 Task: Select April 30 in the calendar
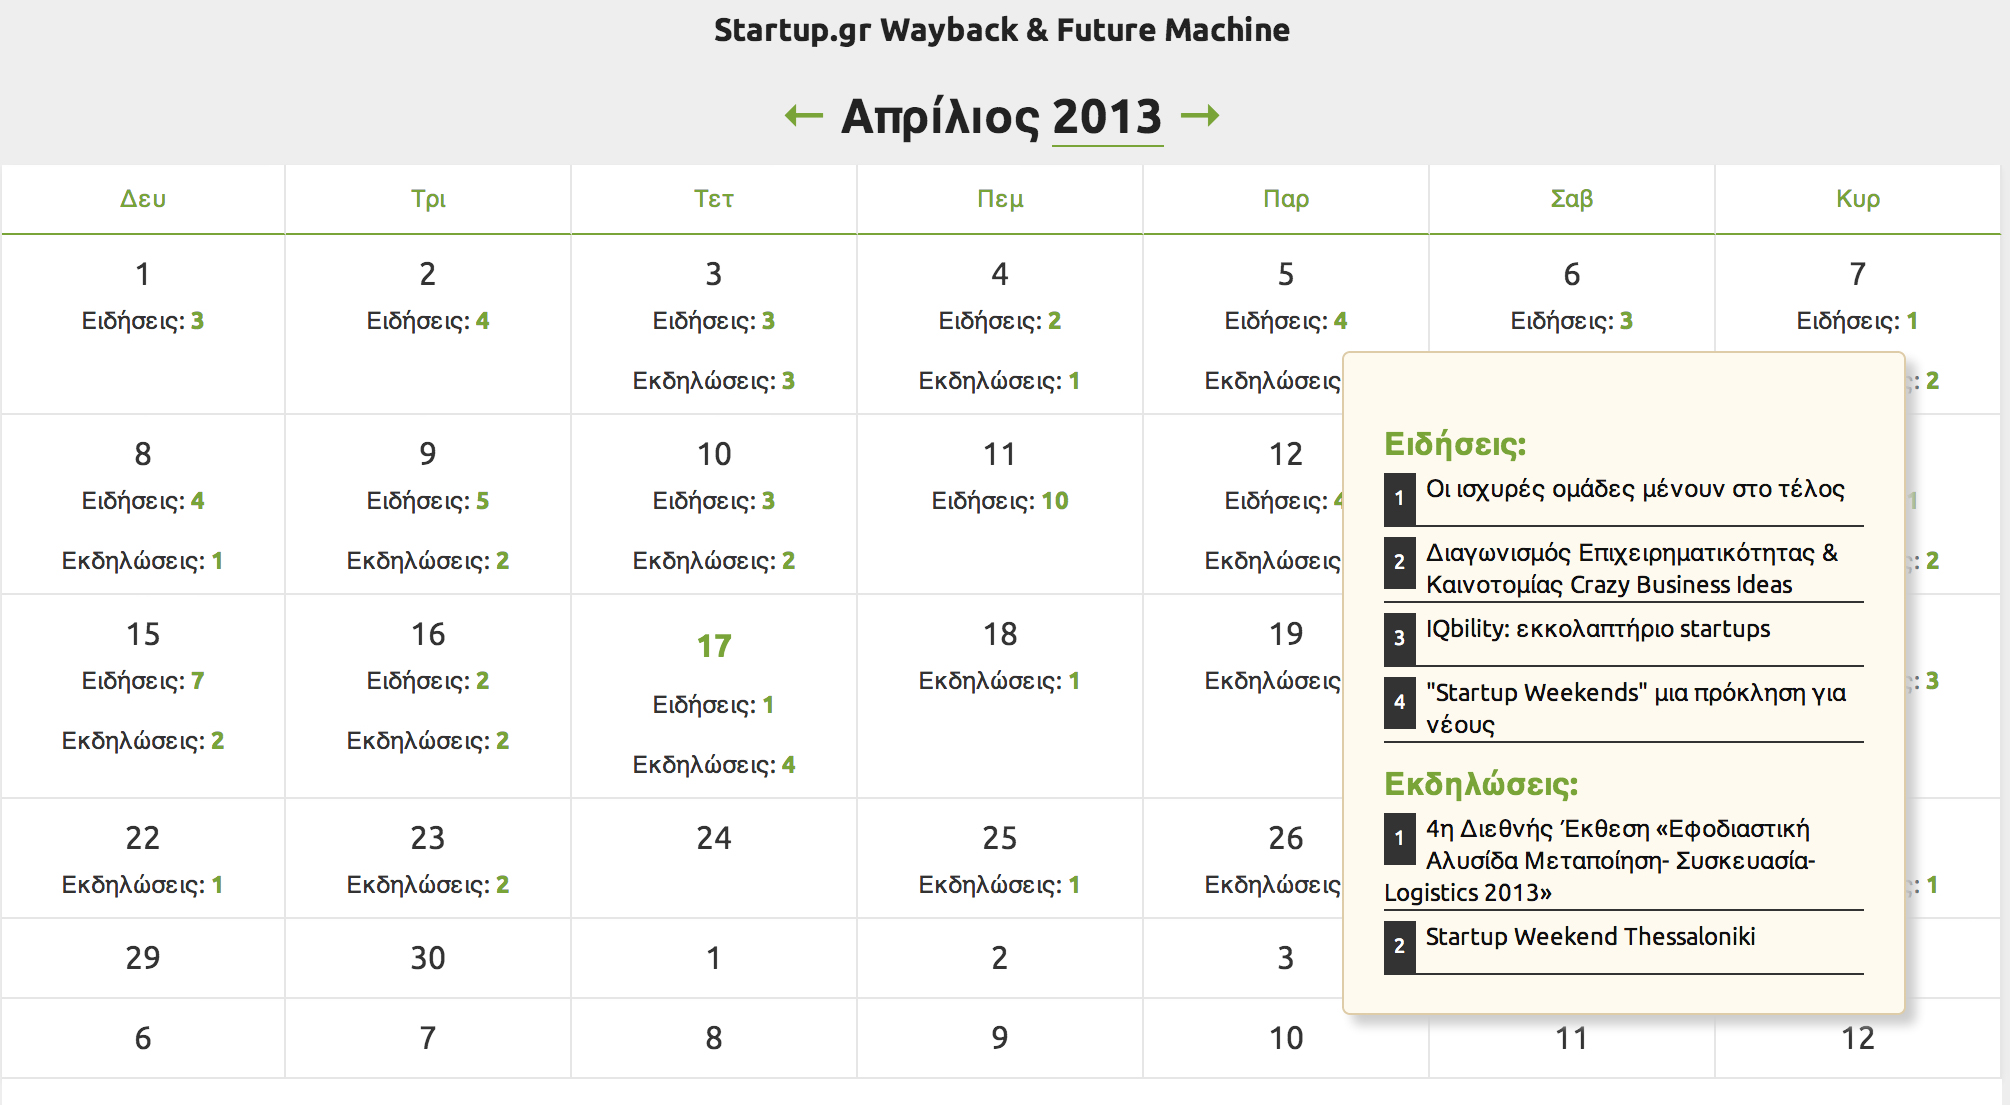pyautogui.click(x=428, y=958)
